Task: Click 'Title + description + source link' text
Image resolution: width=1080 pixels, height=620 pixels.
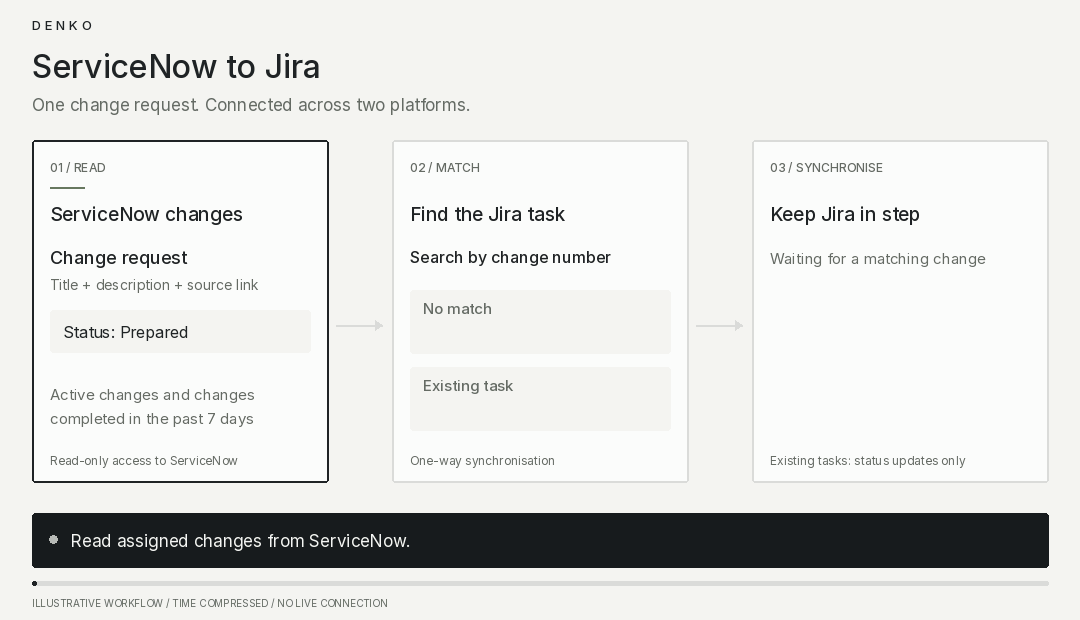Action: [x=154, y=285]
